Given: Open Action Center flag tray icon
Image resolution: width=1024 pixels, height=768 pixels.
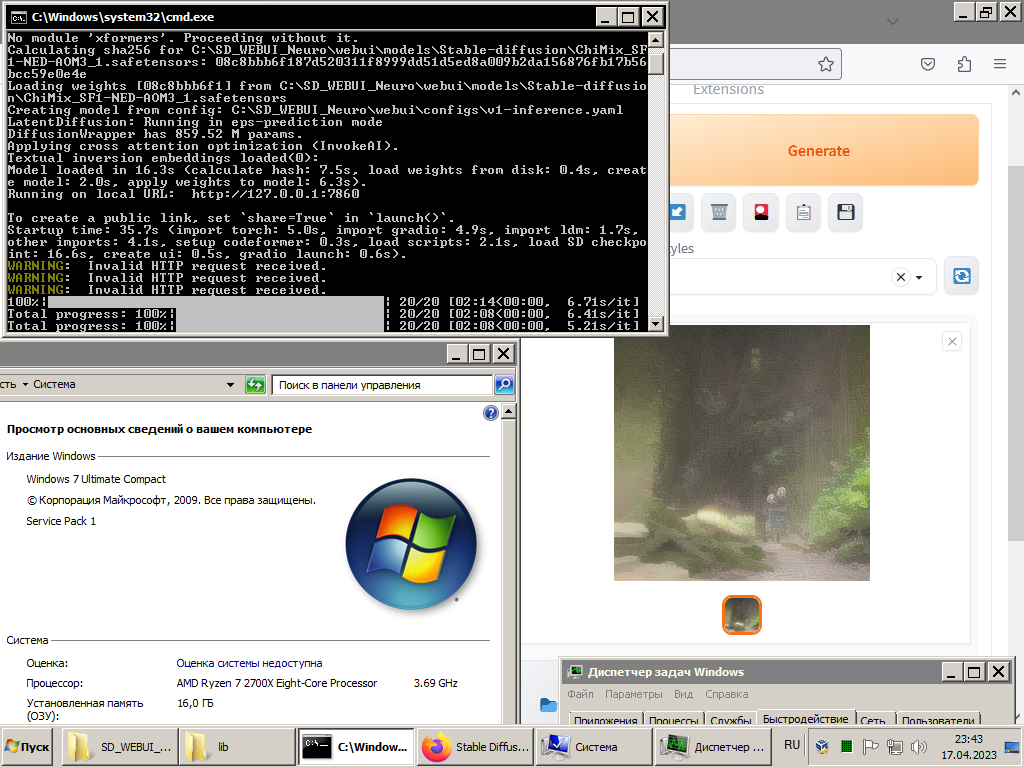Looking at the screenshot, I should click(871, 746).
